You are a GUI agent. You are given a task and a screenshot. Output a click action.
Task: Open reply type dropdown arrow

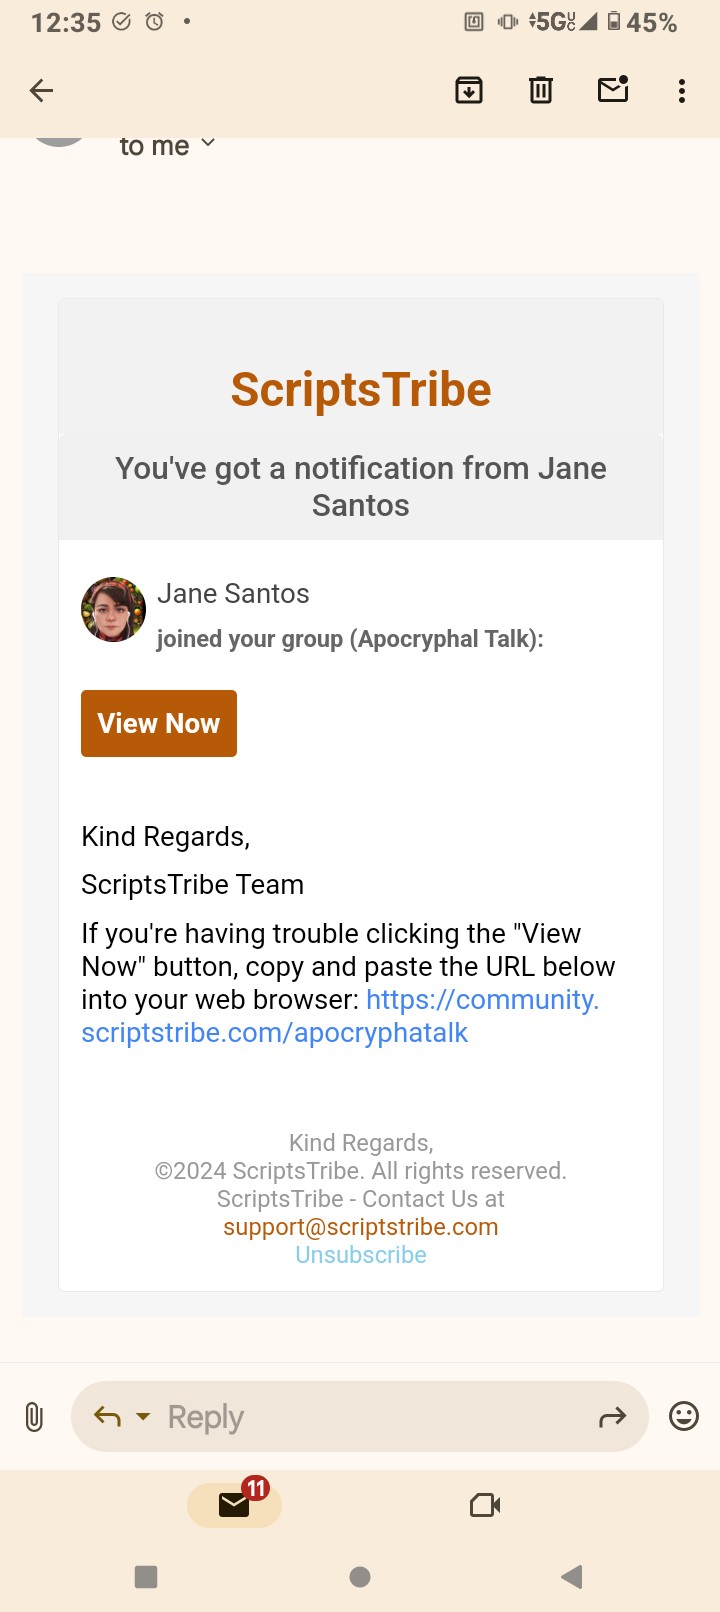point(143,1416)
